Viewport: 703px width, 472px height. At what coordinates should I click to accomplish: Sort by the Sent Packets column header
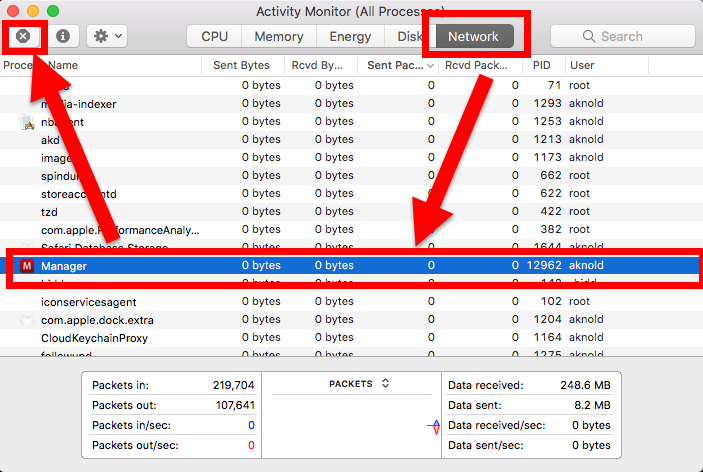397,65
